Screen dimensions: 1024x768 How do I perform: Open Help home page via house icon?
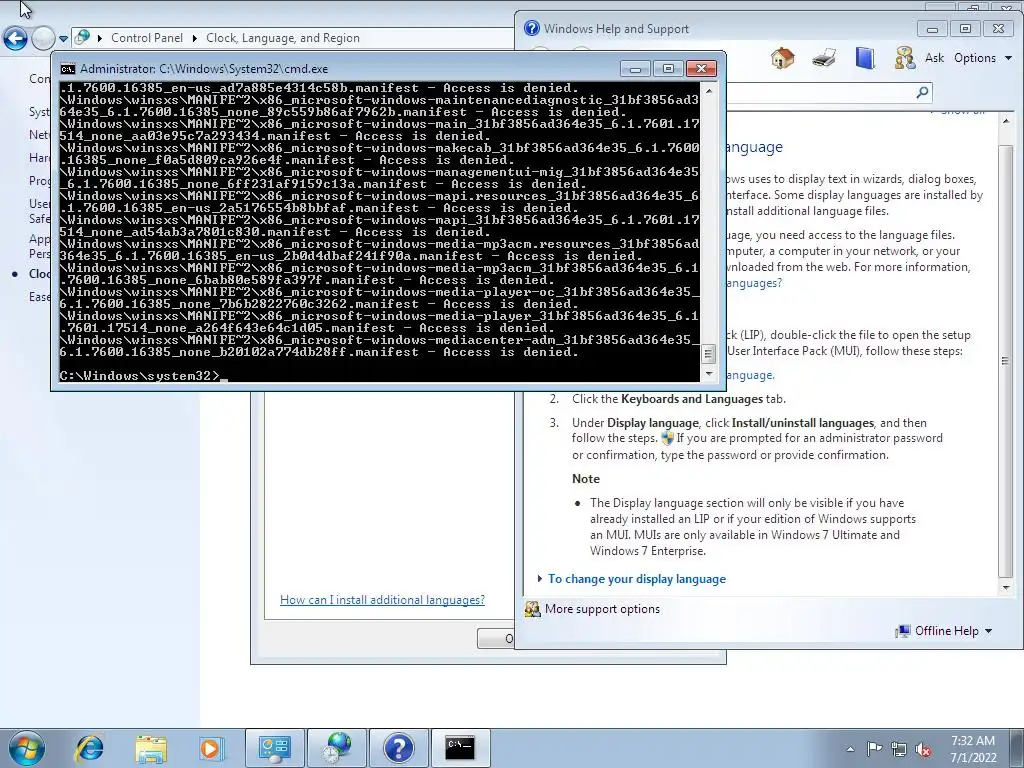coord(782,58)
